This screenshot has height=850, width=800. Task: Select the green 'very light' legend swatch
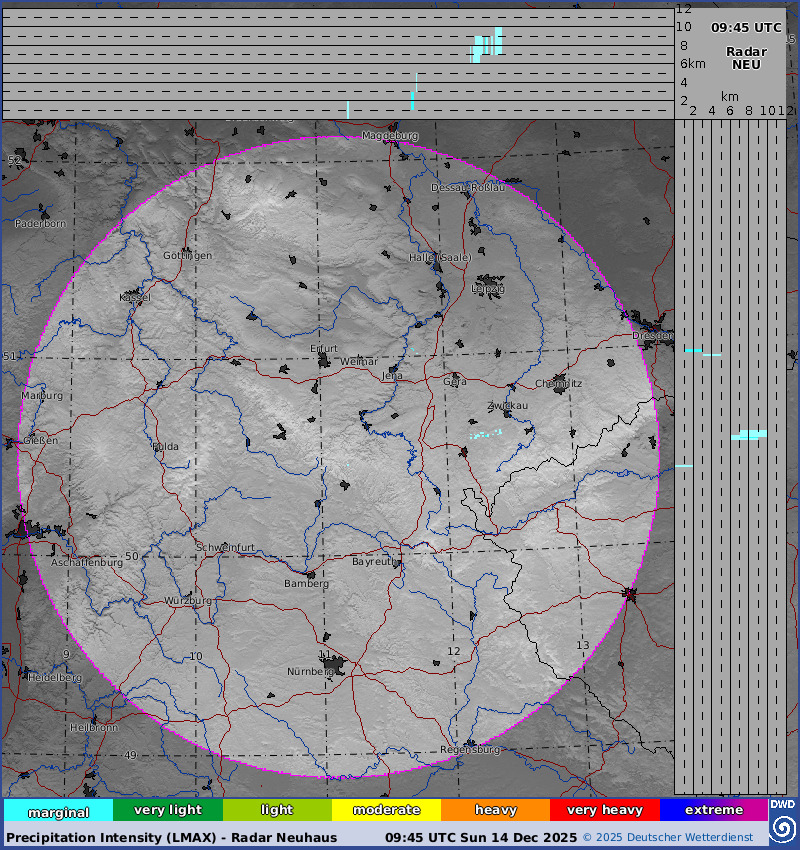(167, 810)
